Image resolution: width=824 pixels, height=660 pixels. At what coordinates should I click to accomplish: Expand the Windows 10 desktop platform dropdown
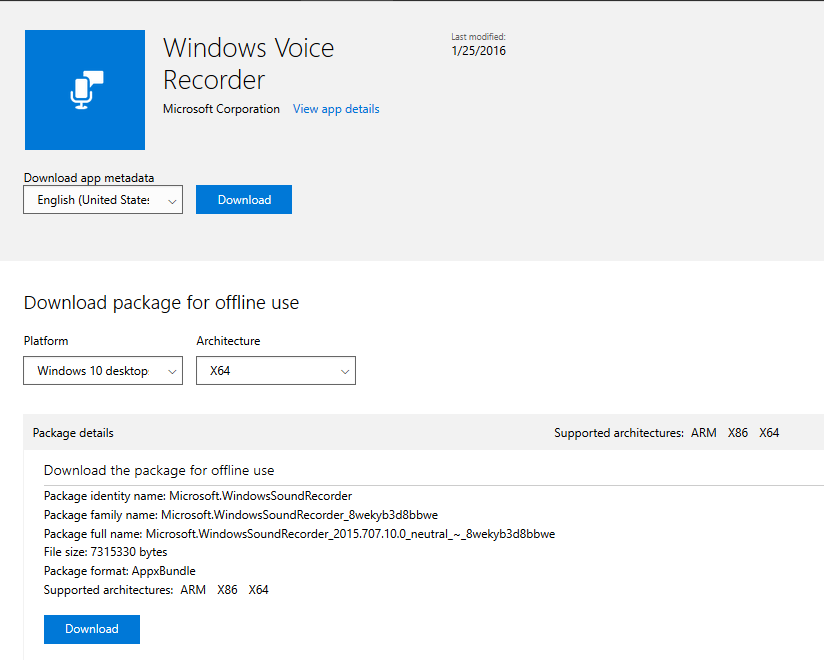coord(103,370)
